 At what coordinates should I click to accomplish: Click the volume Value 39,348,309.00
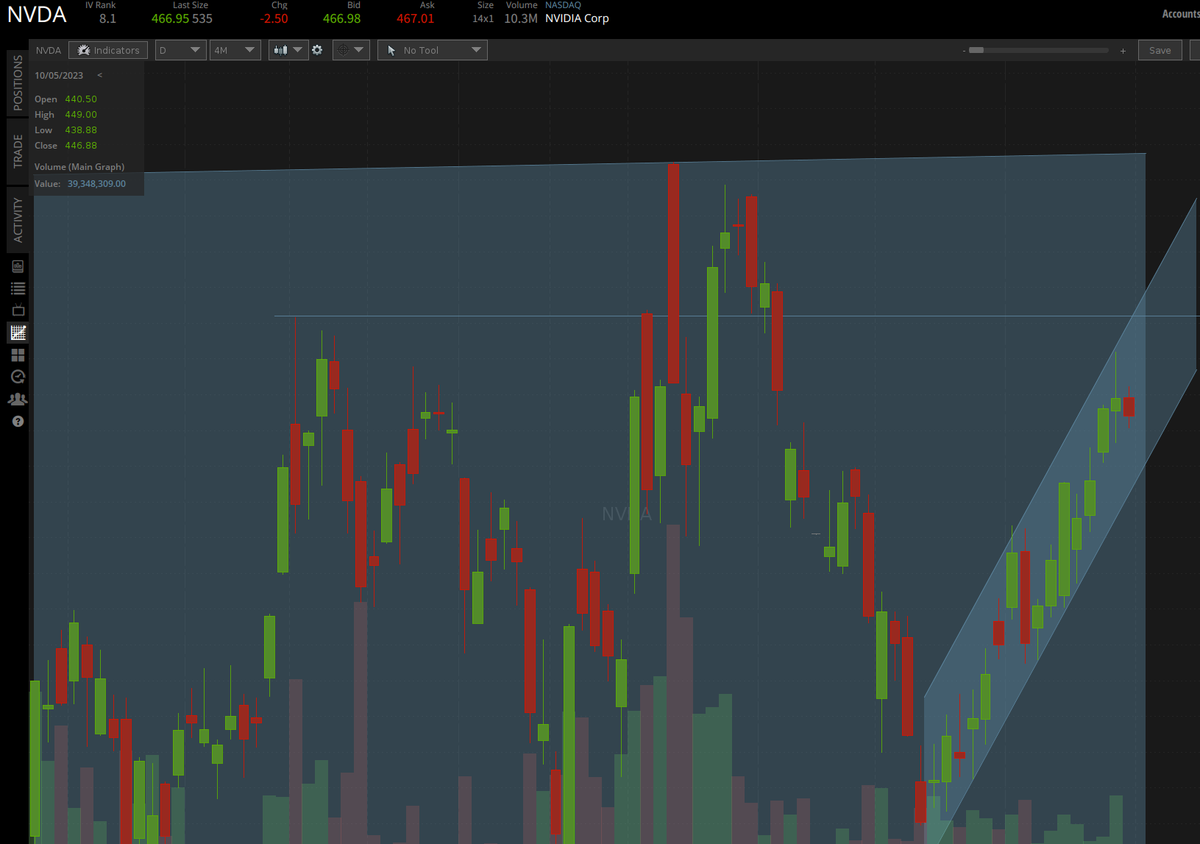97,184
